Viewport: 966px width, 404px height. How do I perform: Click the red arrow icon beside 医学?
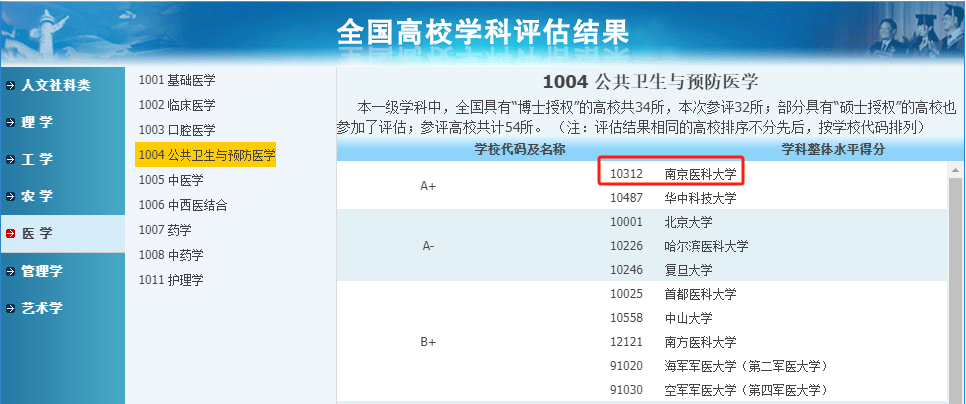point(10,233)
